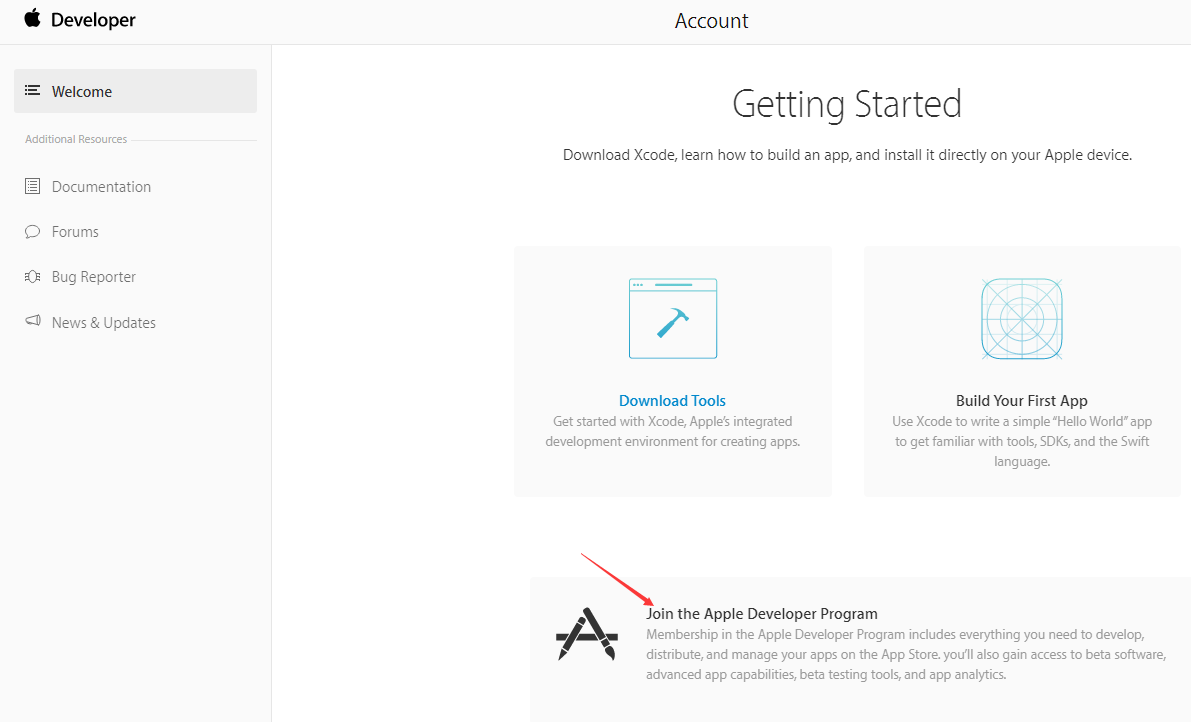Open Documentation from the sidebar
This screenshot has width=1191, height=722.
(101, 187)
